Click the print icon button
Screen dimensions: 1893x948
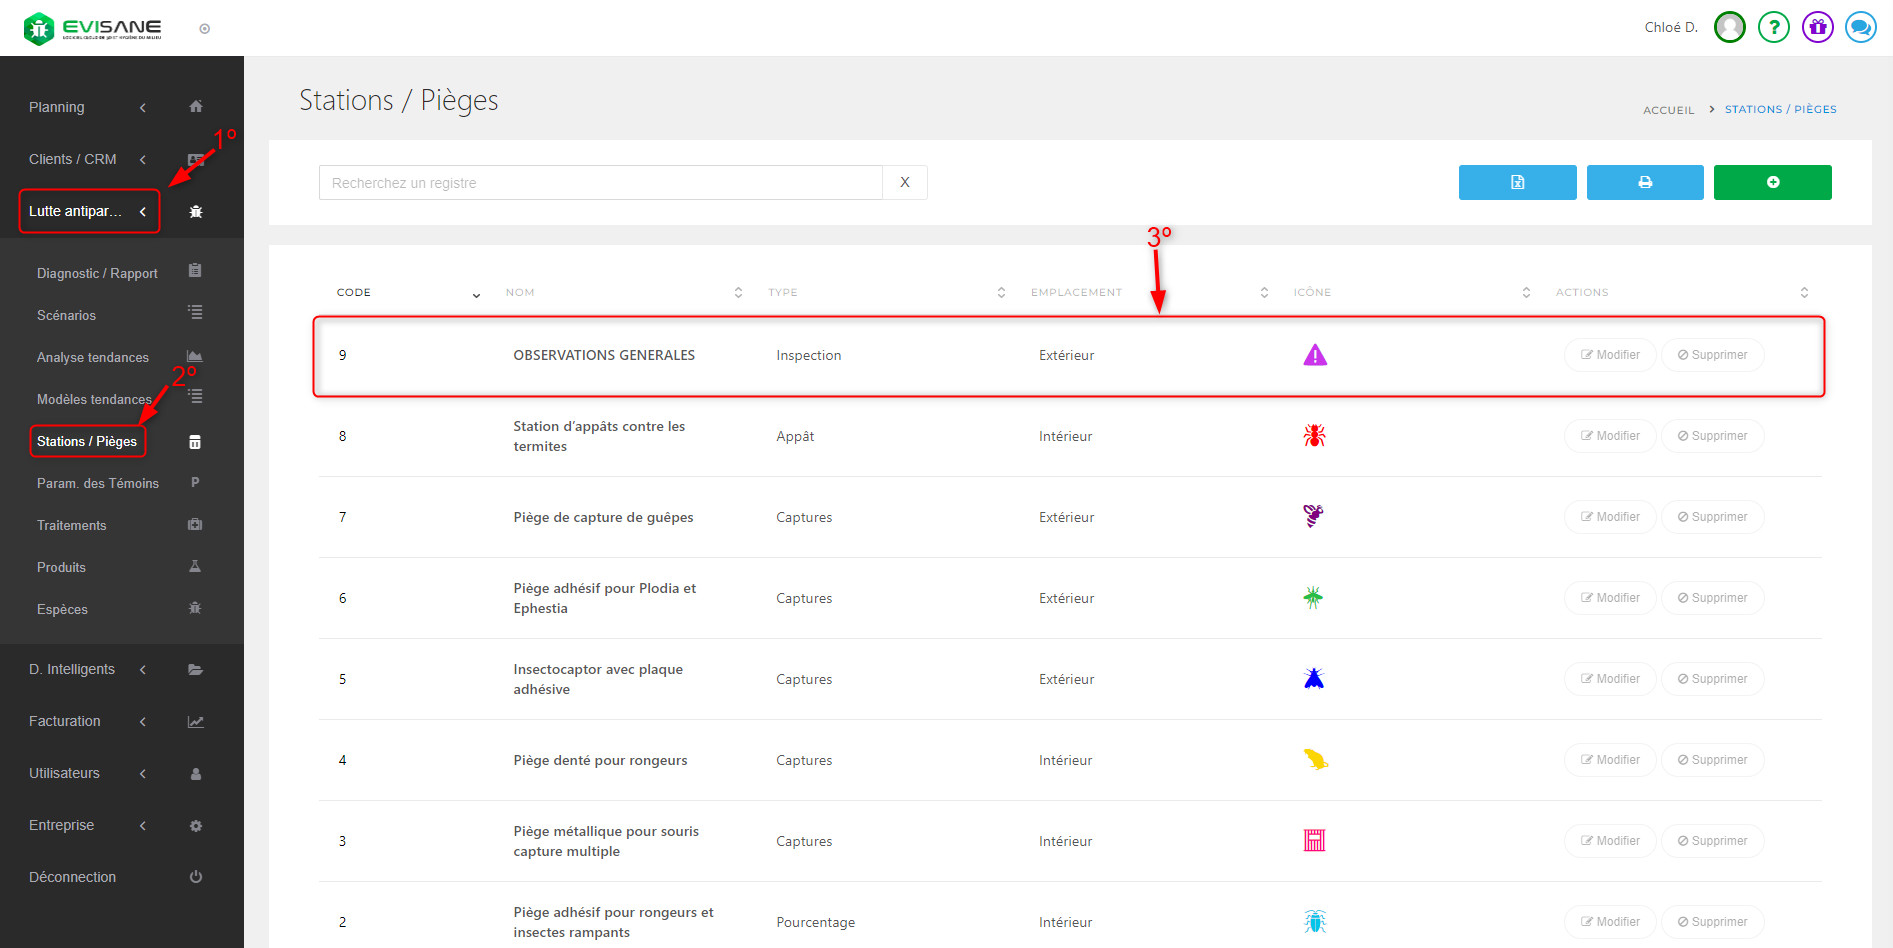(x=1644, y=182)
